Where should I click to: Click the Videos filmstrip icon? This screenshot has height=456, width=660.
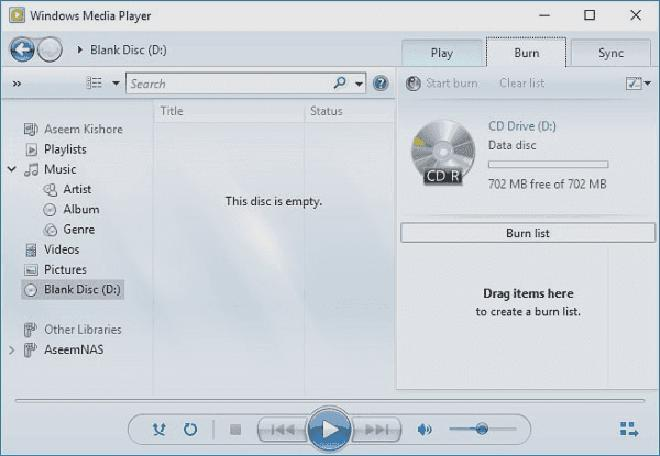[31, 250]
